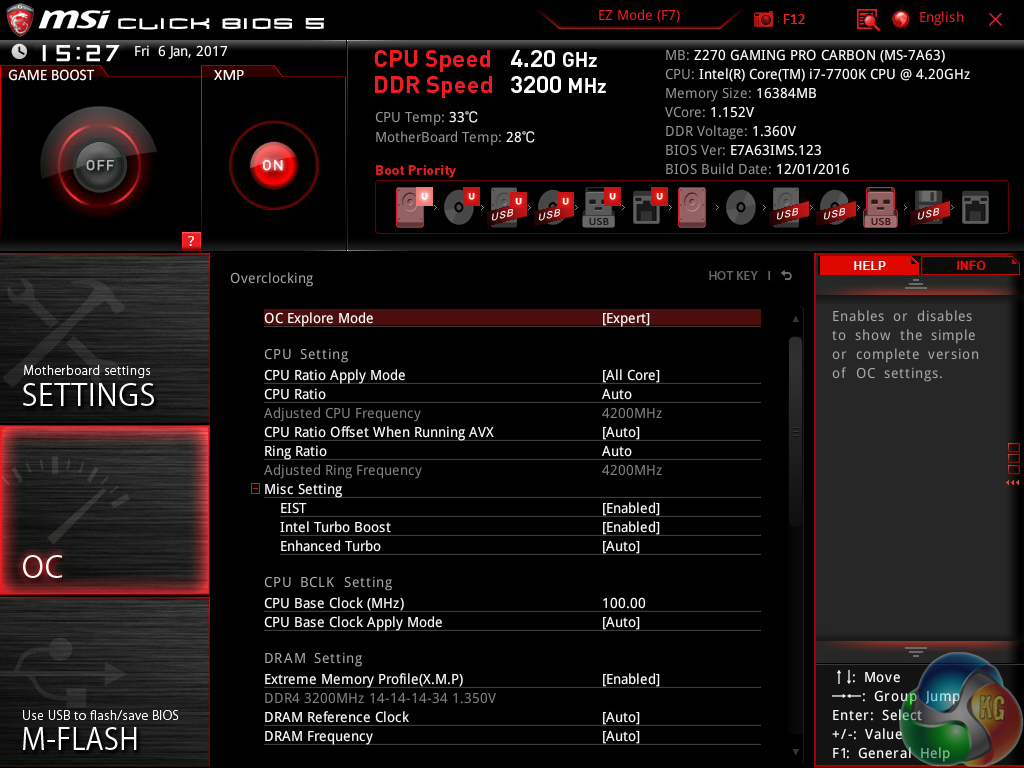The width and height of the screenshot is (1024, 768).
Task: Toggle the XMP ON button
Action: [273, 165]
